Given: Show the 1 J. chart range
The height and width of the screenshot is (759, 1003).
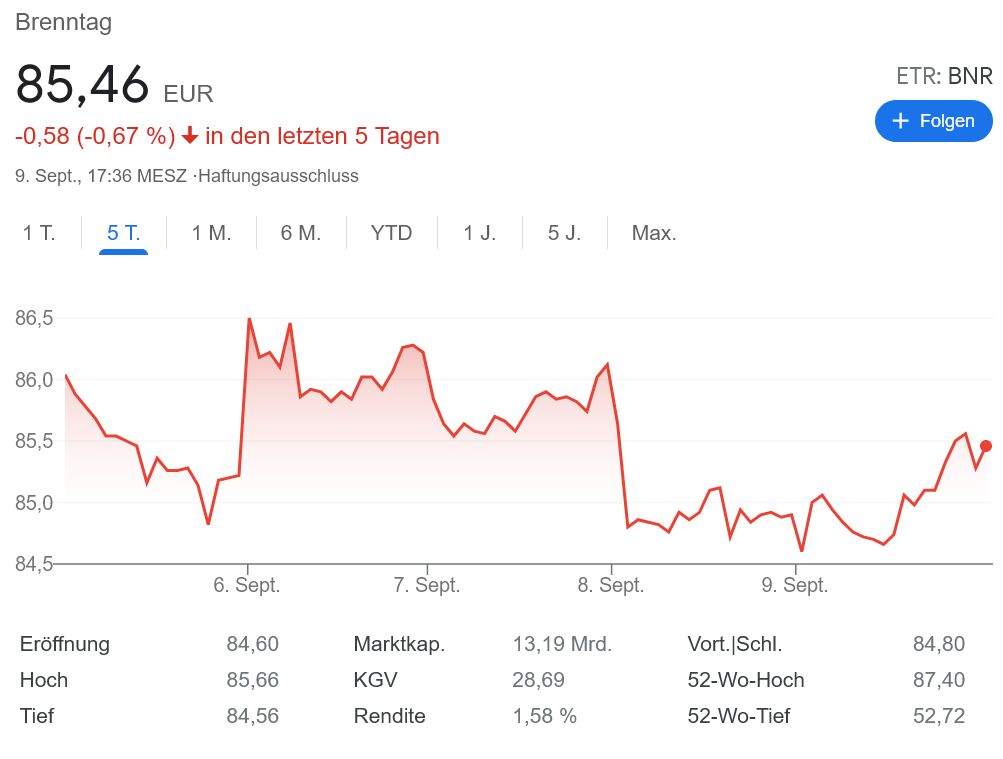Looking at the screenshot, I should tap(479, 233).
